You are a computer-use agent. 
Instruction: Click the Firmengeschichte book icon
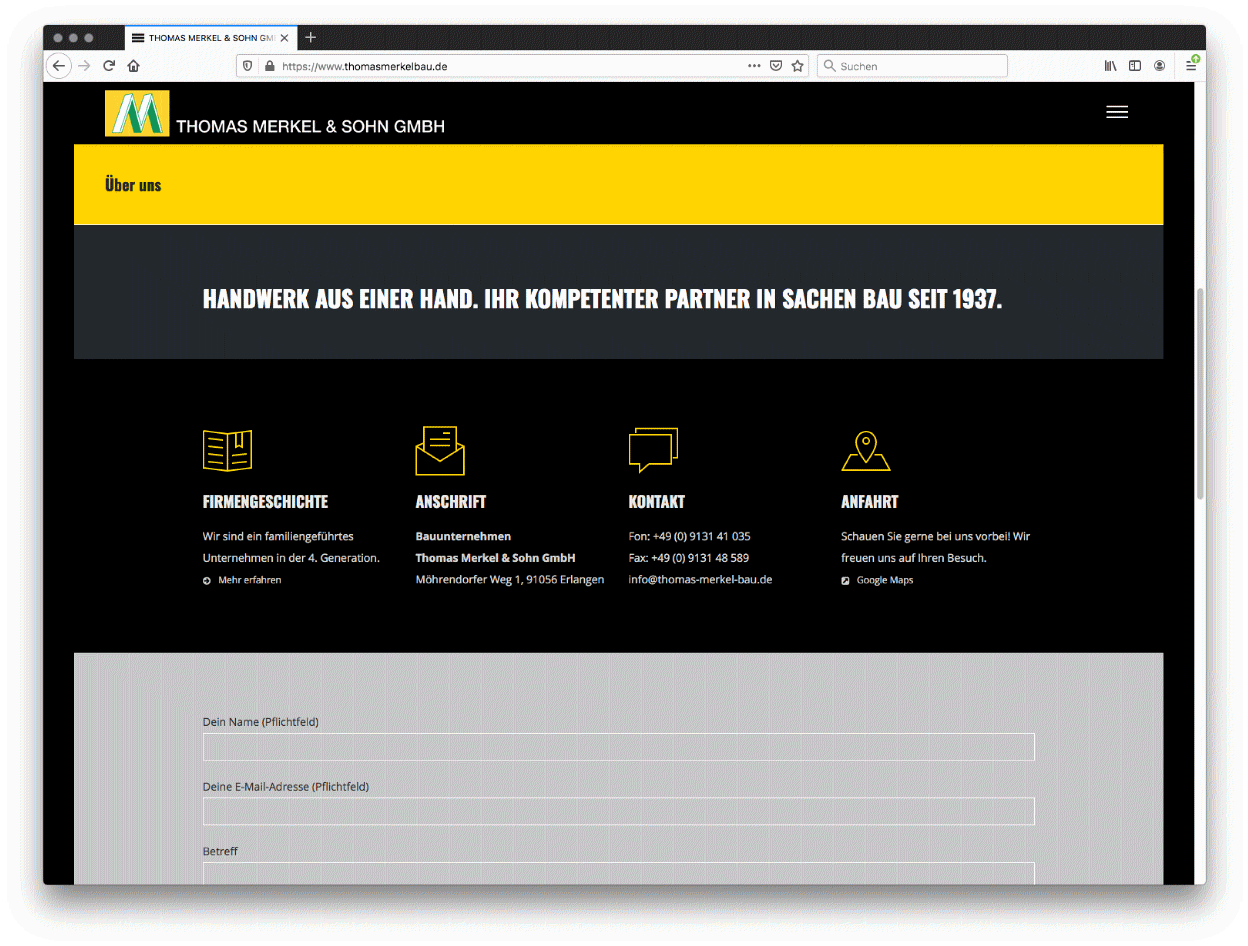(227, 450)
